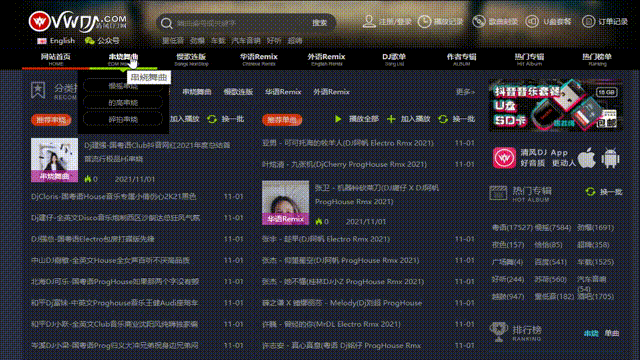Open the 订单记录 order records icon
The image size is (640, 360).
click(x=588, y=21)
